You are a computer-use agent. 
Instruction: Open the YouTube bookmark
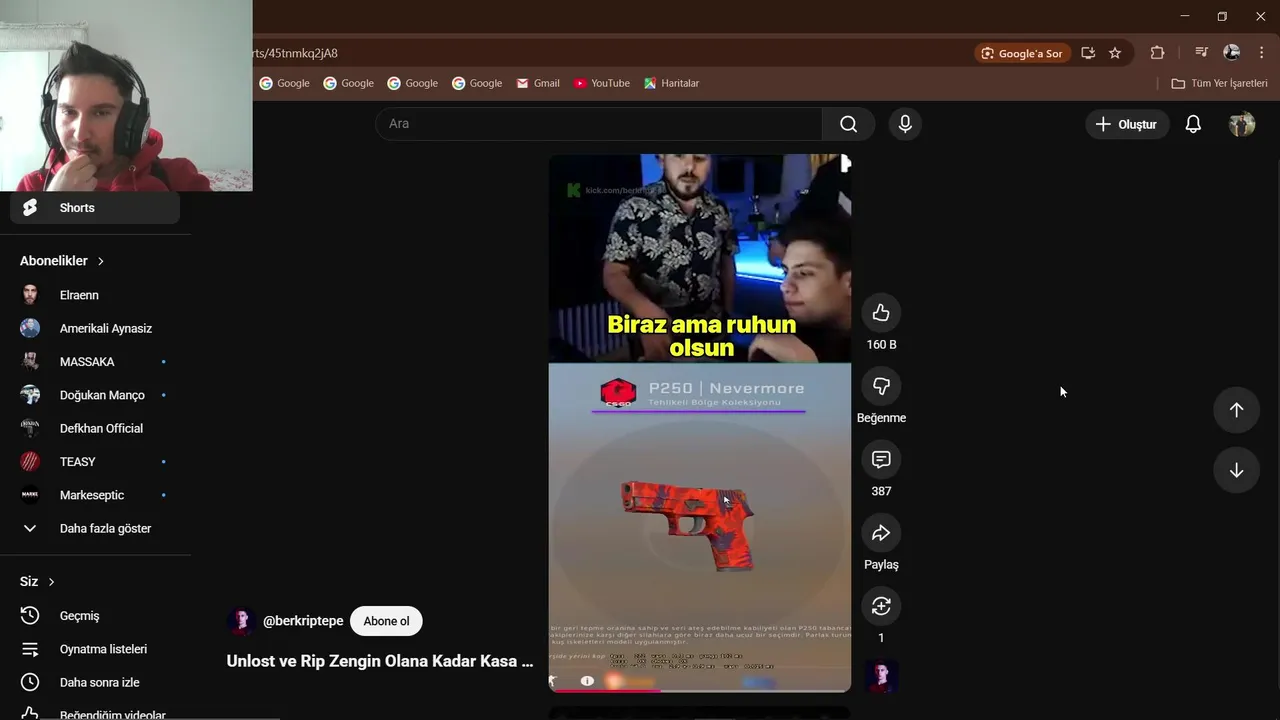602,83
